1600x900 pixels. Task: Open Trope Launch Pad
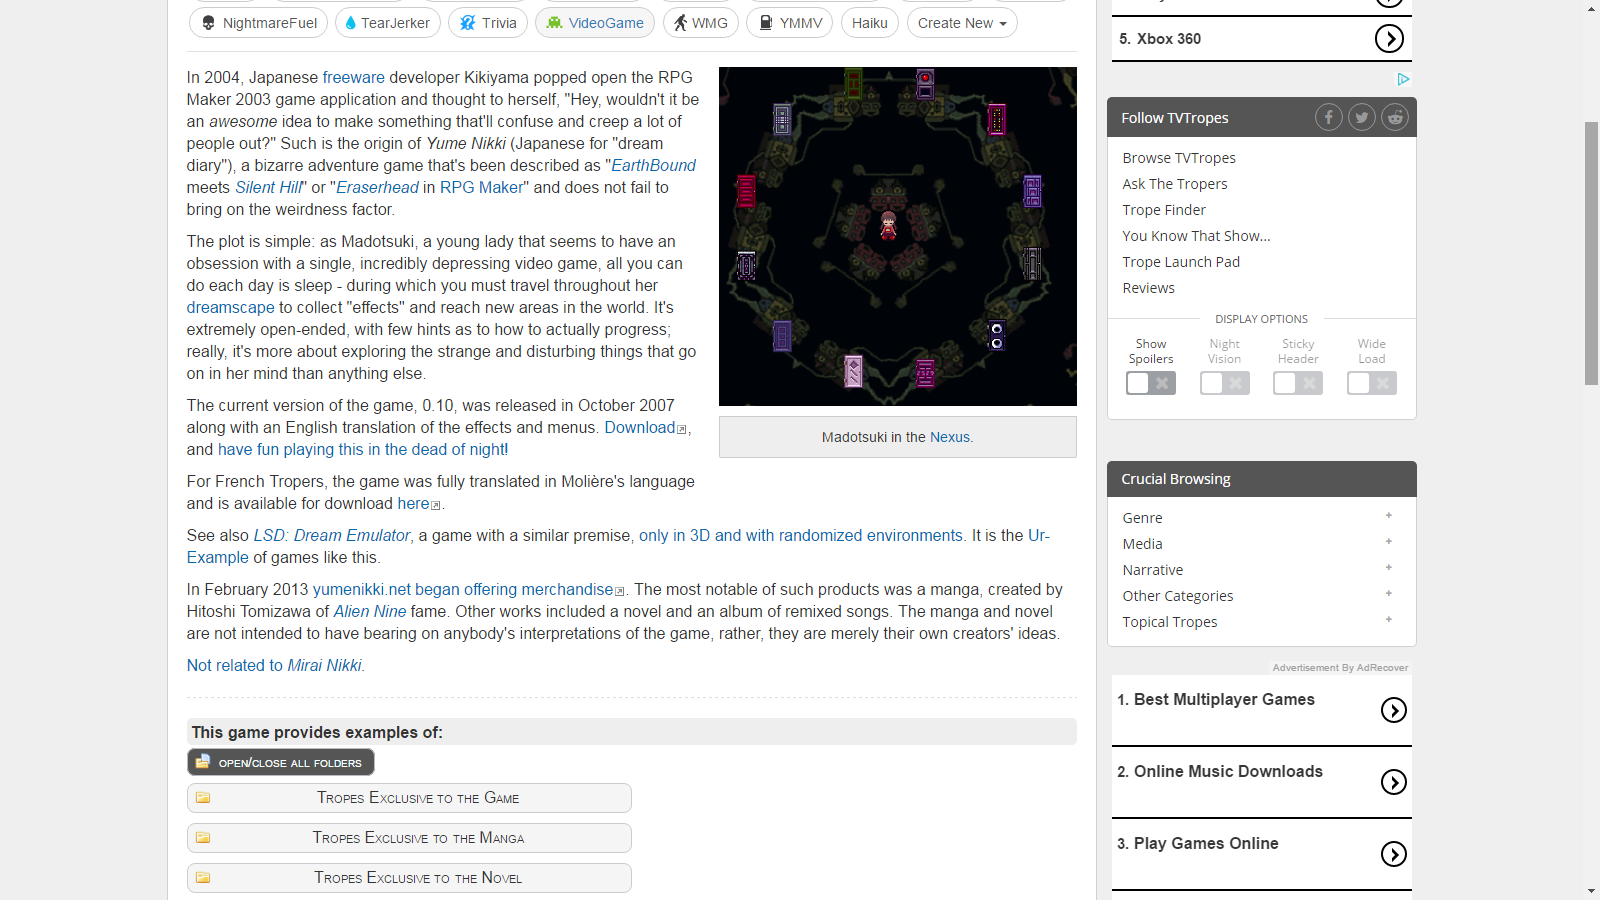click(1181, 262)
